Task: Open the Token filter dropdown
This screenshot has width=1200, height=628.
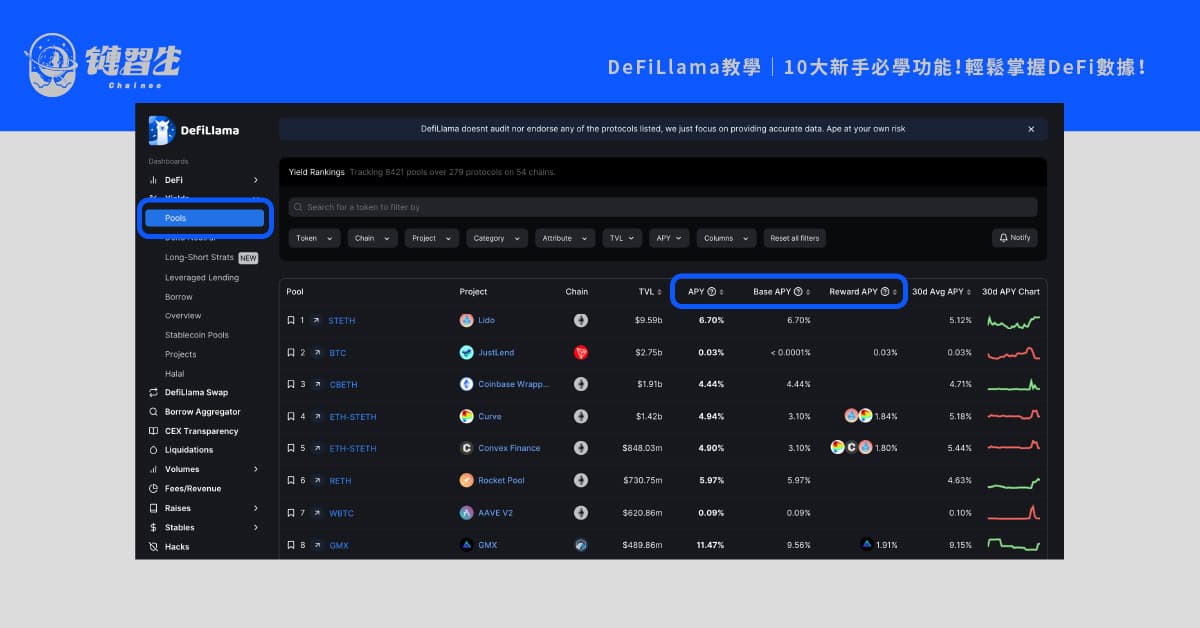Action: (315, 238)
